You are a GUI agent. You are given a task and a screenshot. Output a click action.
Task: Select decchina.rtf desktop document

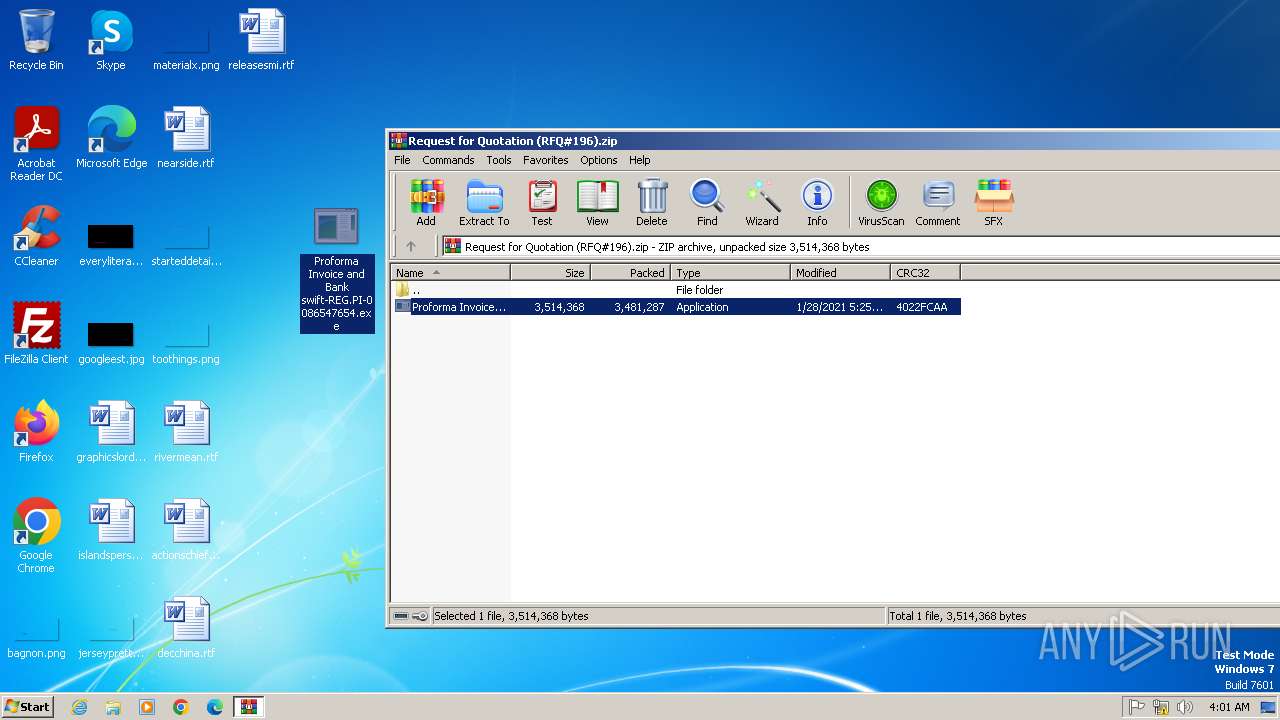[186, 628]
